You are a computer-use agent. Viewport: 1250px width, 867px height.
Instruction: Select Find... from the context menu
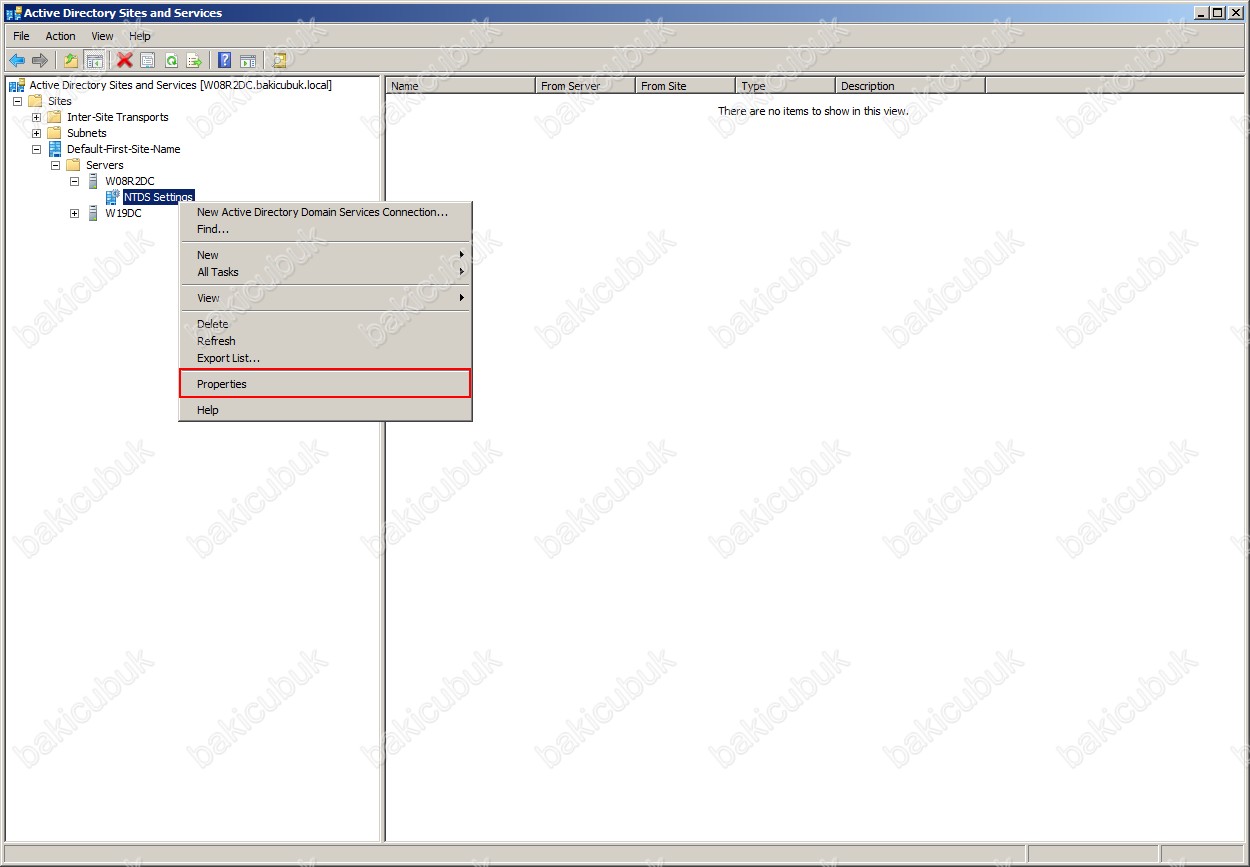325,229
